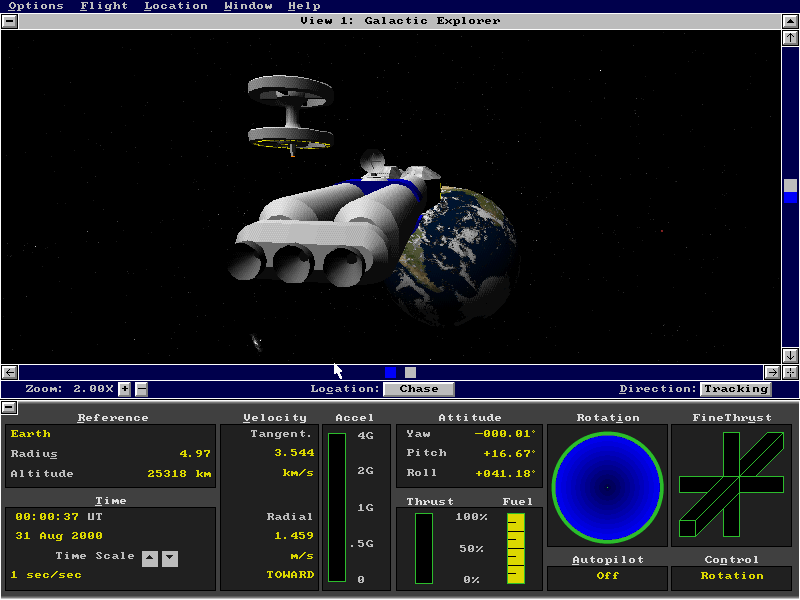Click the Earth reference name
The image size is (800, 600).
[30, 434]
